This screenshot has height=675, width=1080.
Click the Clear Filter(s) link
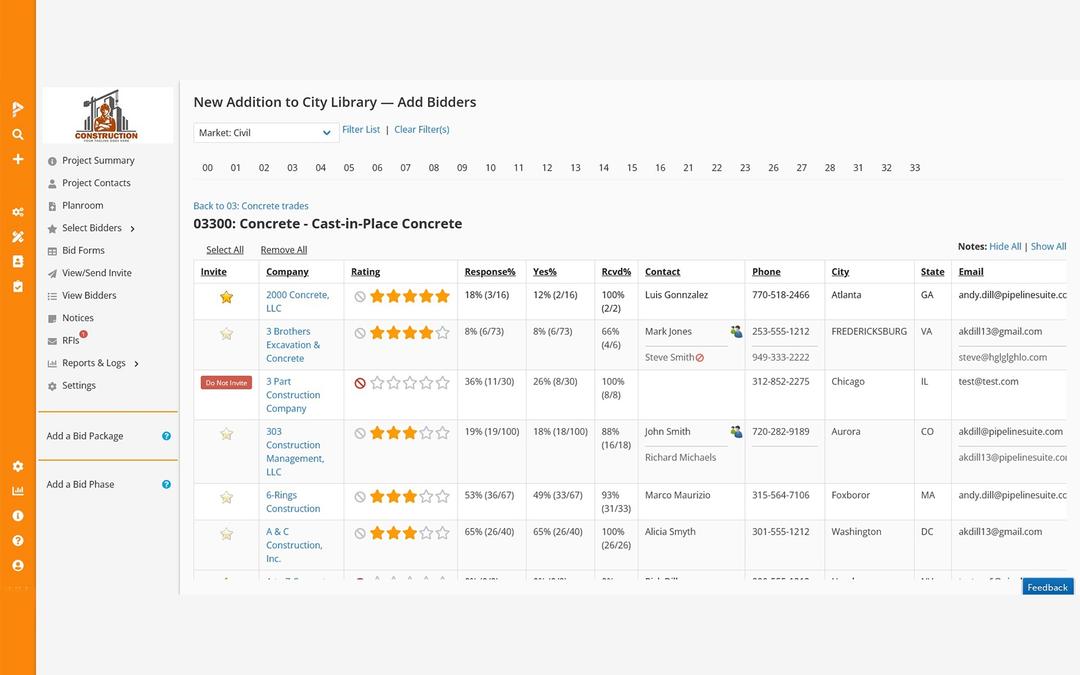coord(422,129)
